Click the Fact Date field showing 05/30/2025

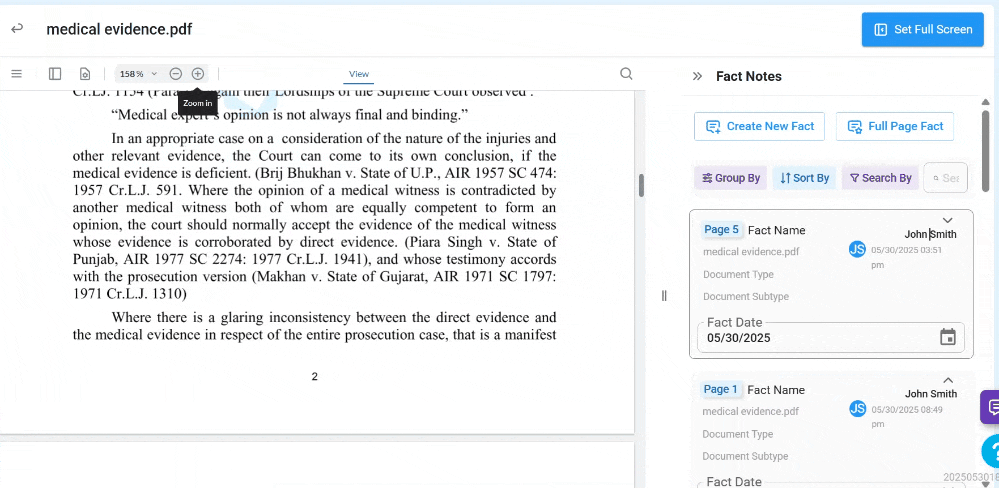coord(830,337)
